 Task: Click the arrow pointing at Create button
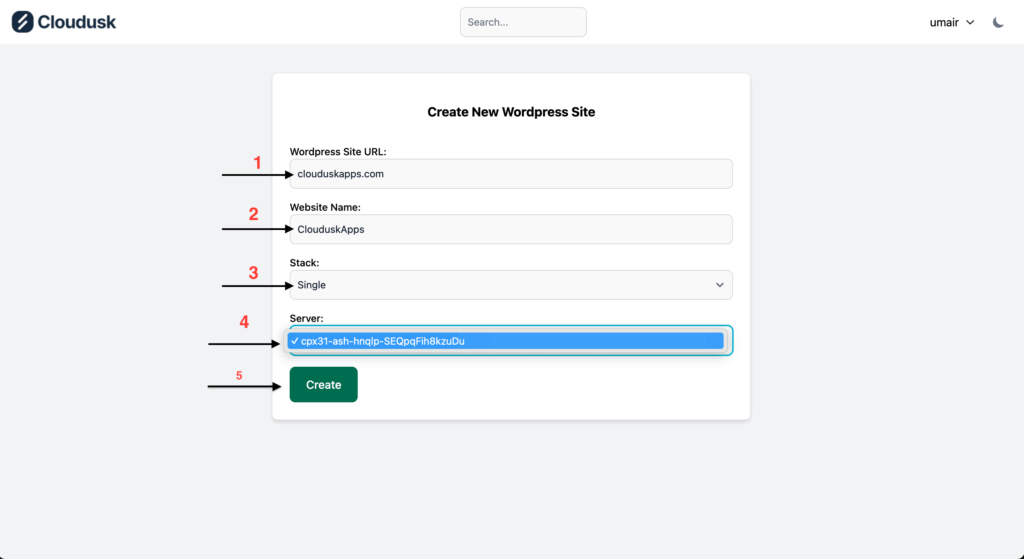tap(245, 385)
